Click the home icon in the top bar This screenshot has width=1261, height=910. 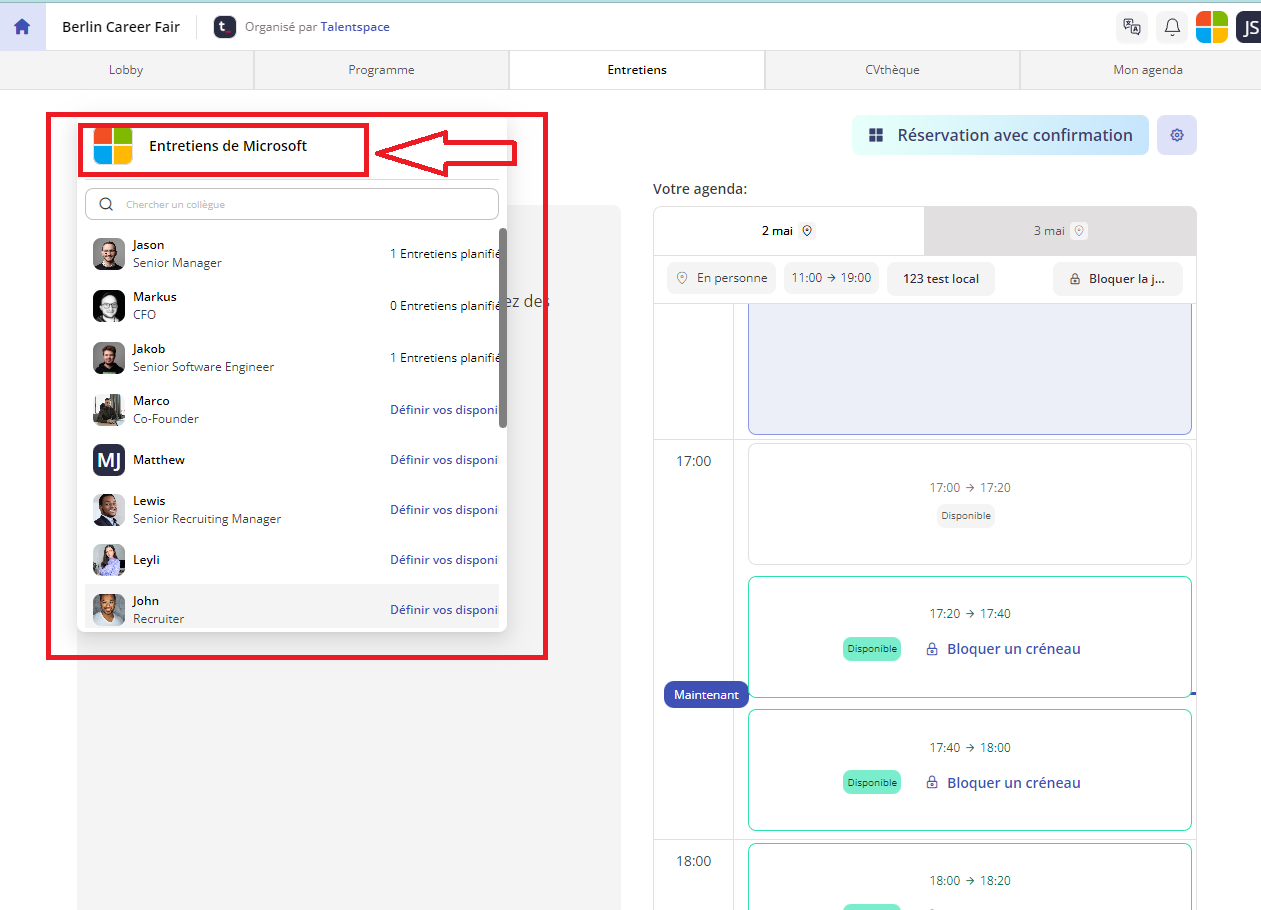(22, 27)
